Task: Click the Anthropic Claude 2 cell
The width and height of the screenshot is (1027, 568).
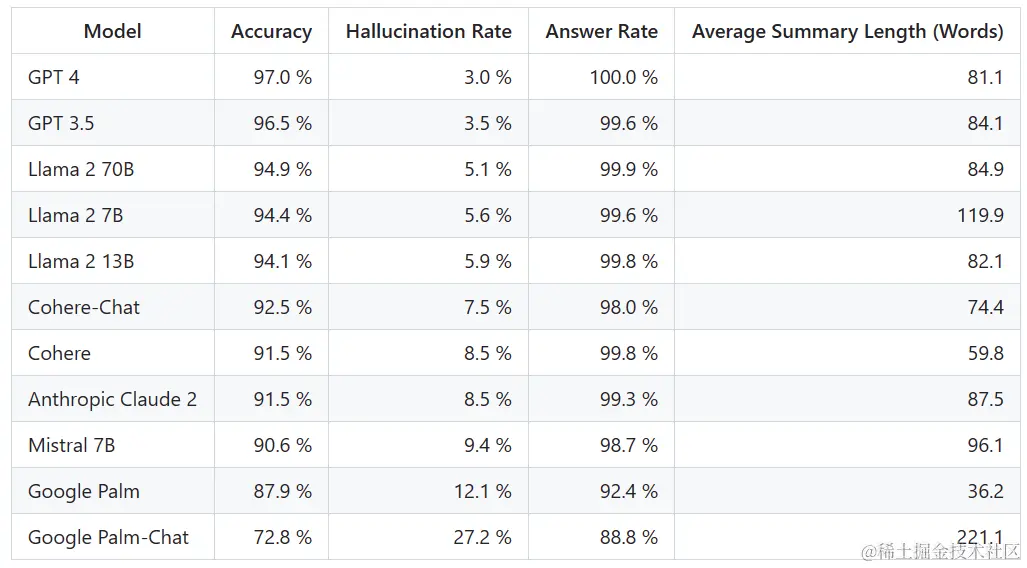Action: point(113,399)
